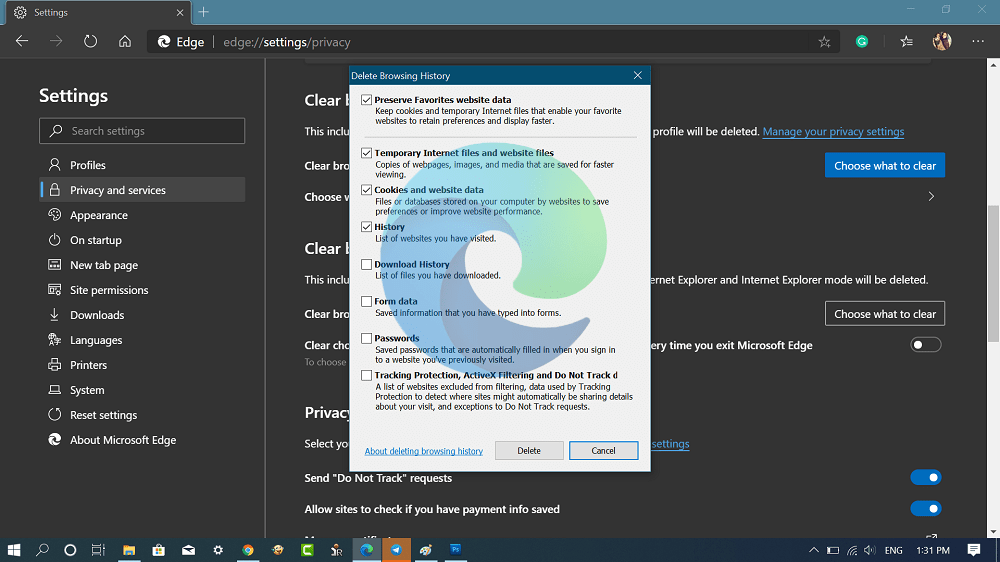This screenshot has width=1000, height=562.
Task: Check the Form data checkbox
Action: coord(366,301)
